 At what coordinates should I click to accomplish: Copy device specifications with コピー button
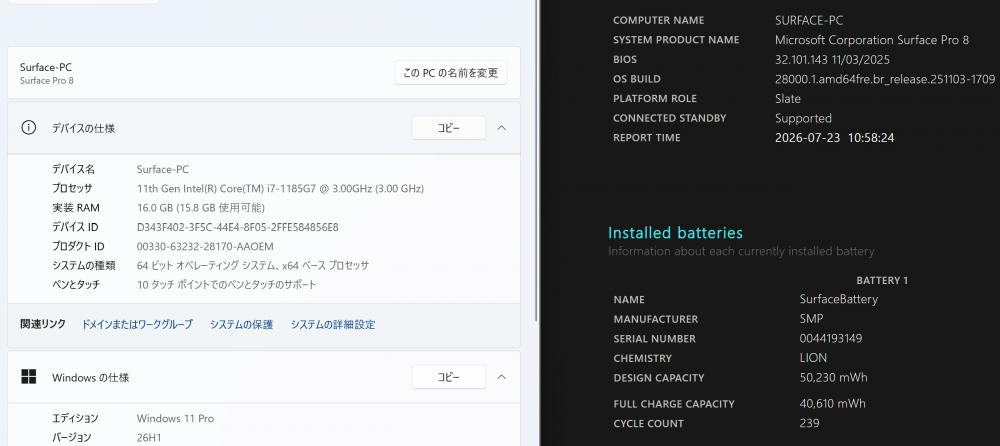448,128
